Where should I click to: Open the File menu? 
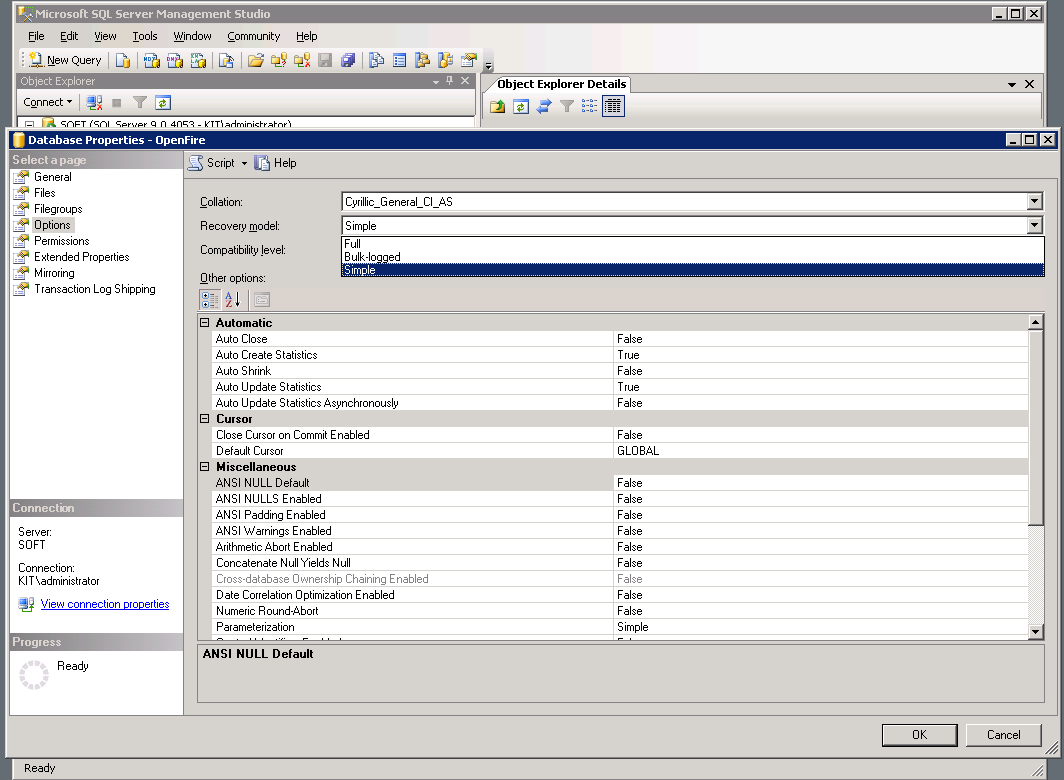36,36
